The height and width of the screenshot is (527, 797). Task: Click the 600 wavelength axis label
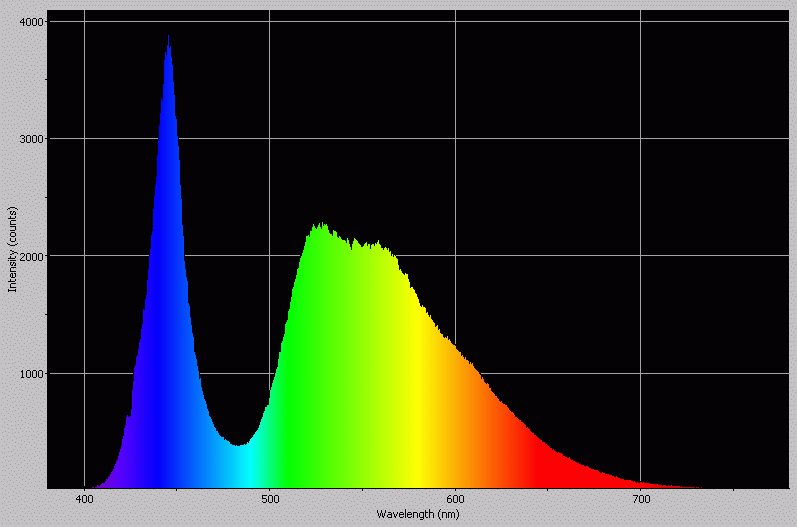pos(455,499)
